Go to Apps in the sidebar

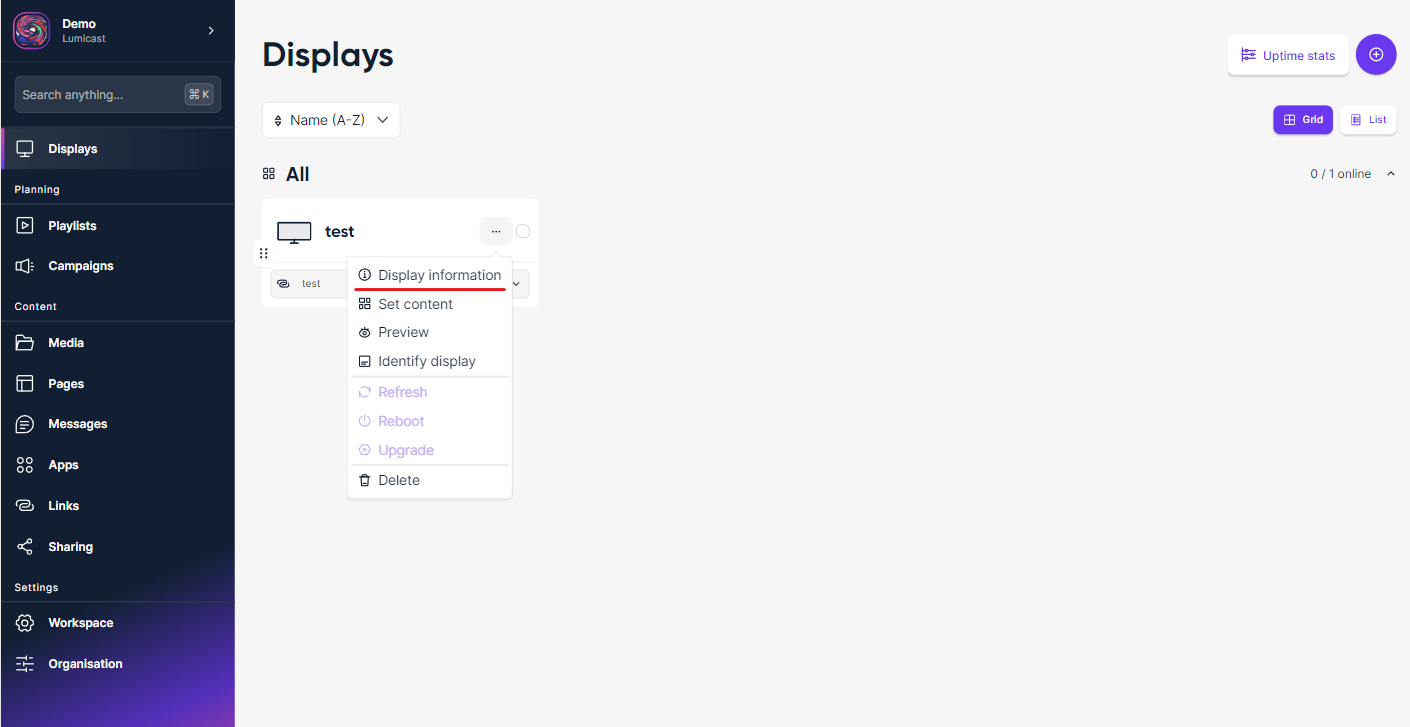(x=63, y=465)
